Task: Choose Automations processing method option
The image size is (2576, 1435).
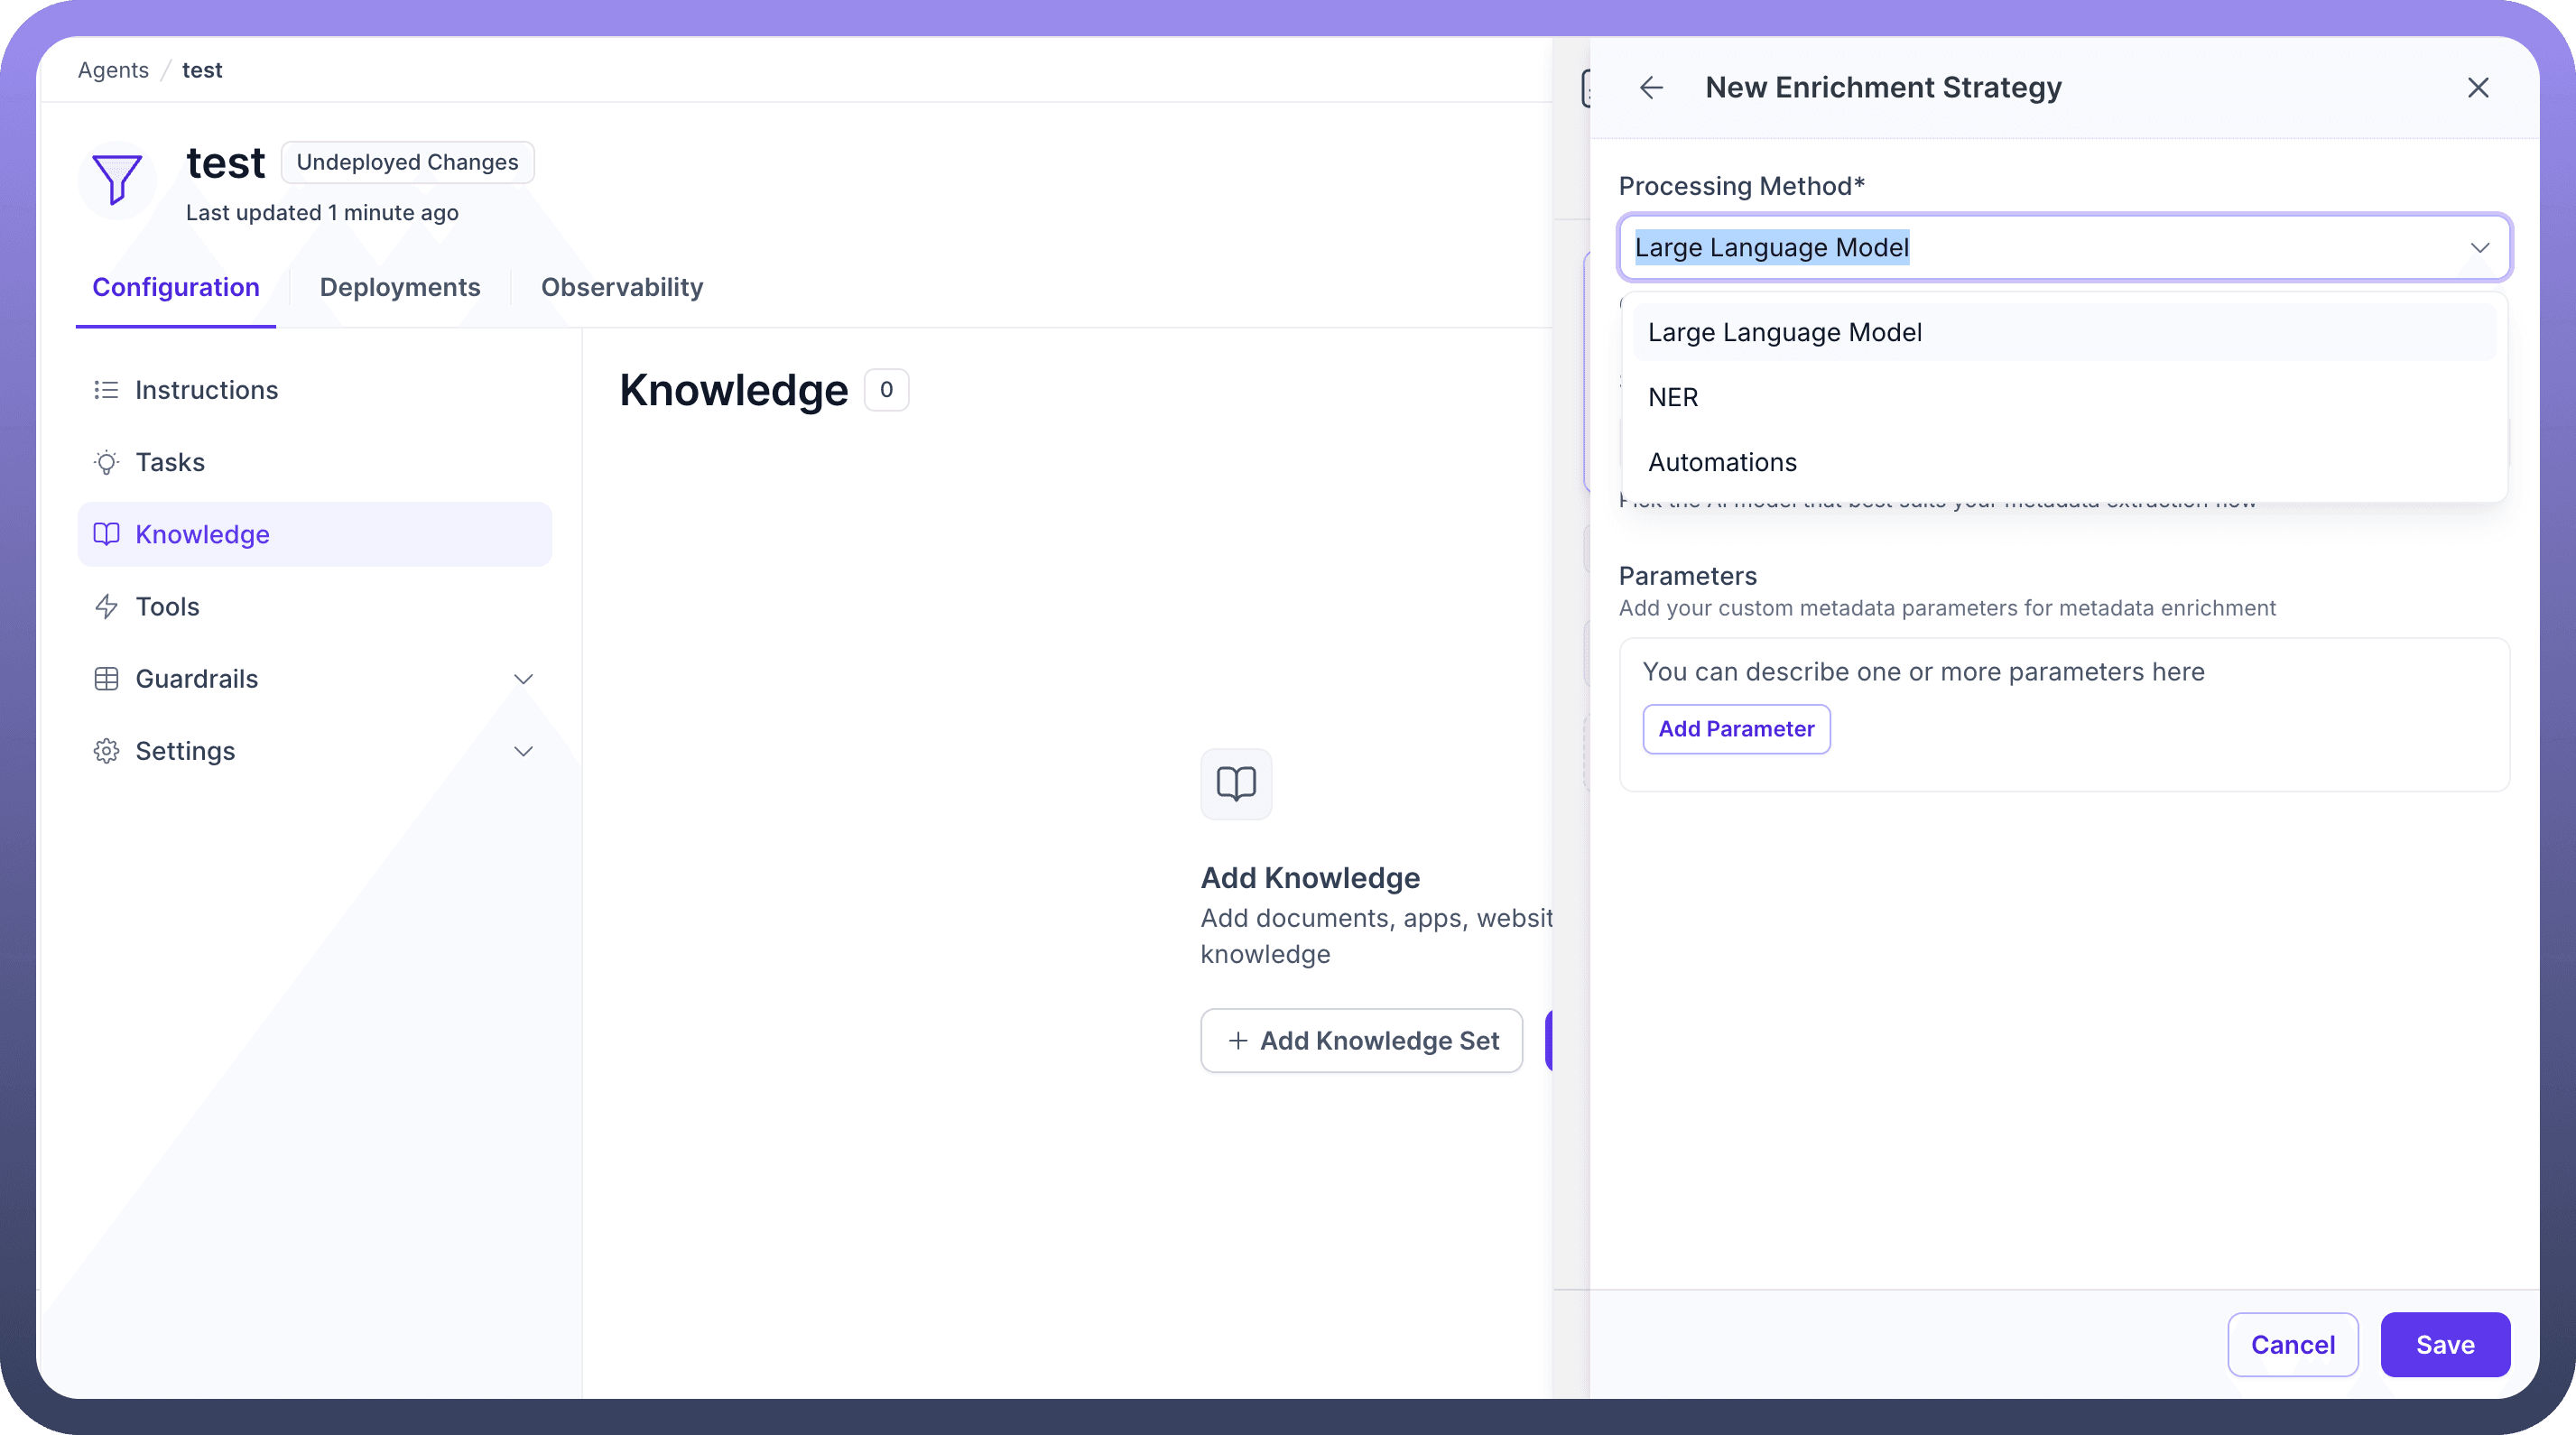Action: tap(1722, 462)
